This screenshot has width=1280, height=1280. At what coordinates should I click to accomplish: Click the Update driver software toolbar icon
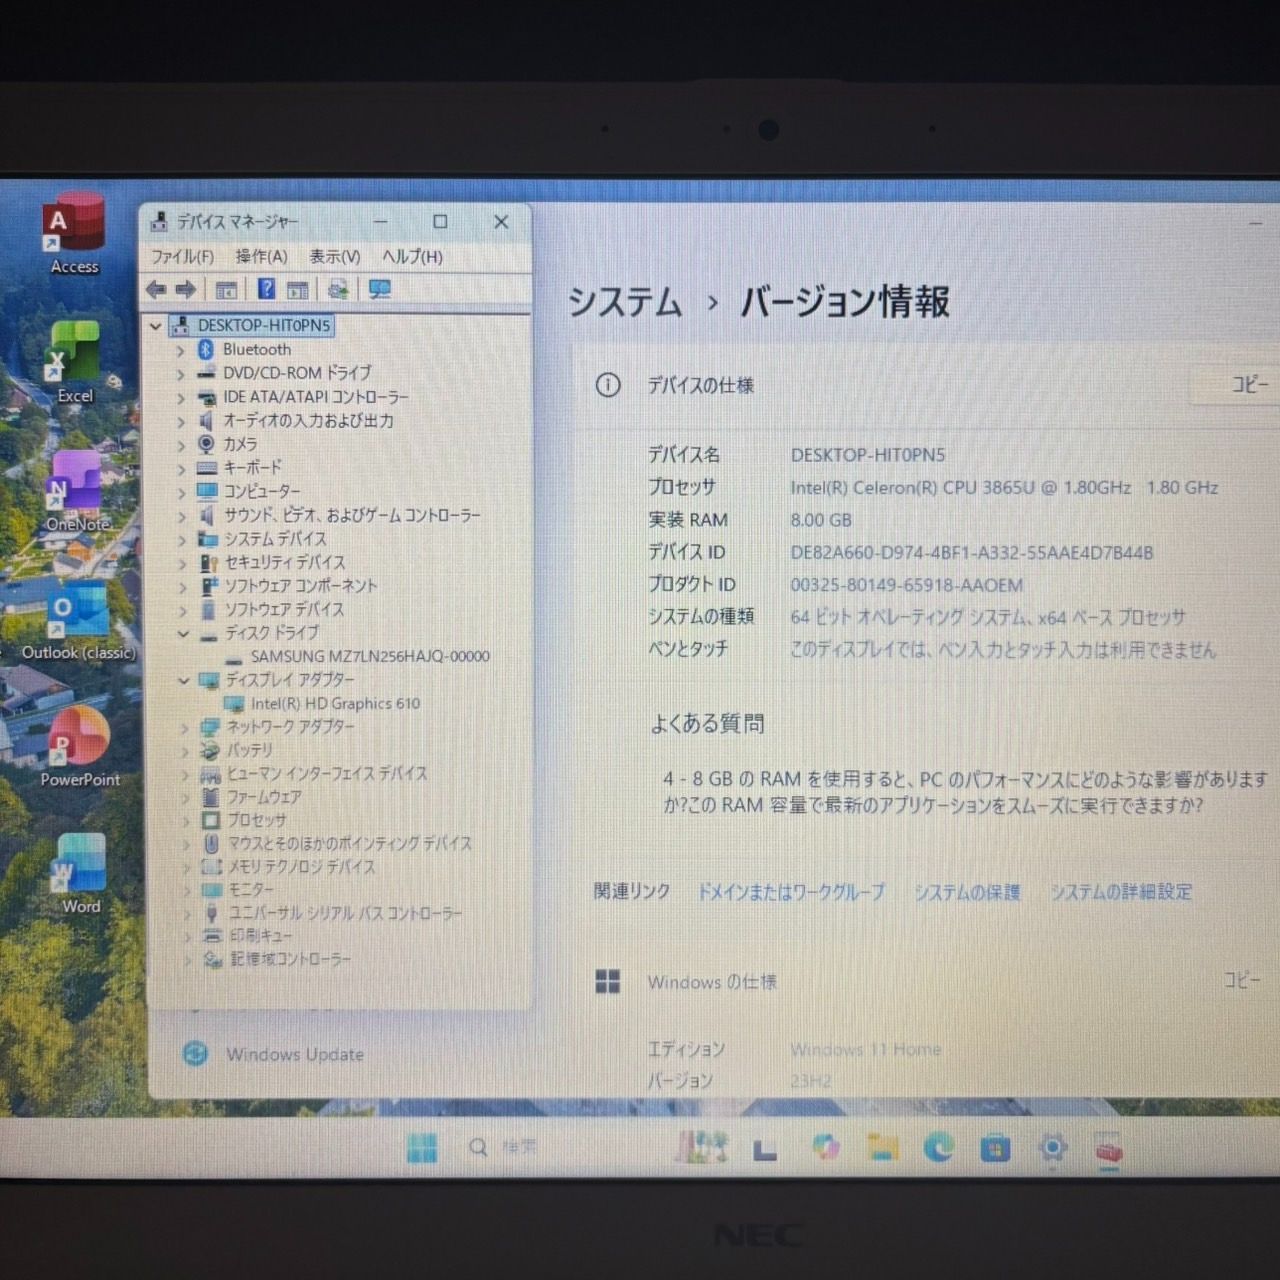tap(338, 290)
